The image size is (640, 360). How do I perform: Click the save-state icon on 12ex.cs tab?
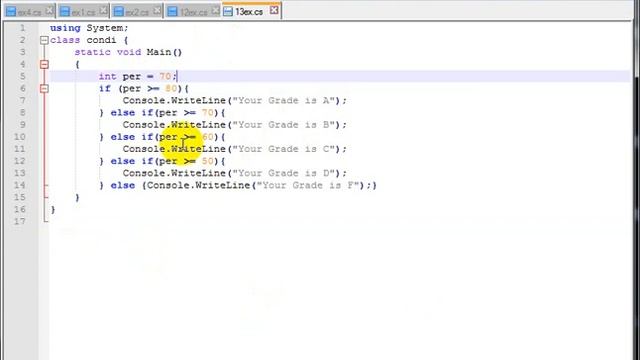(172, 11)
